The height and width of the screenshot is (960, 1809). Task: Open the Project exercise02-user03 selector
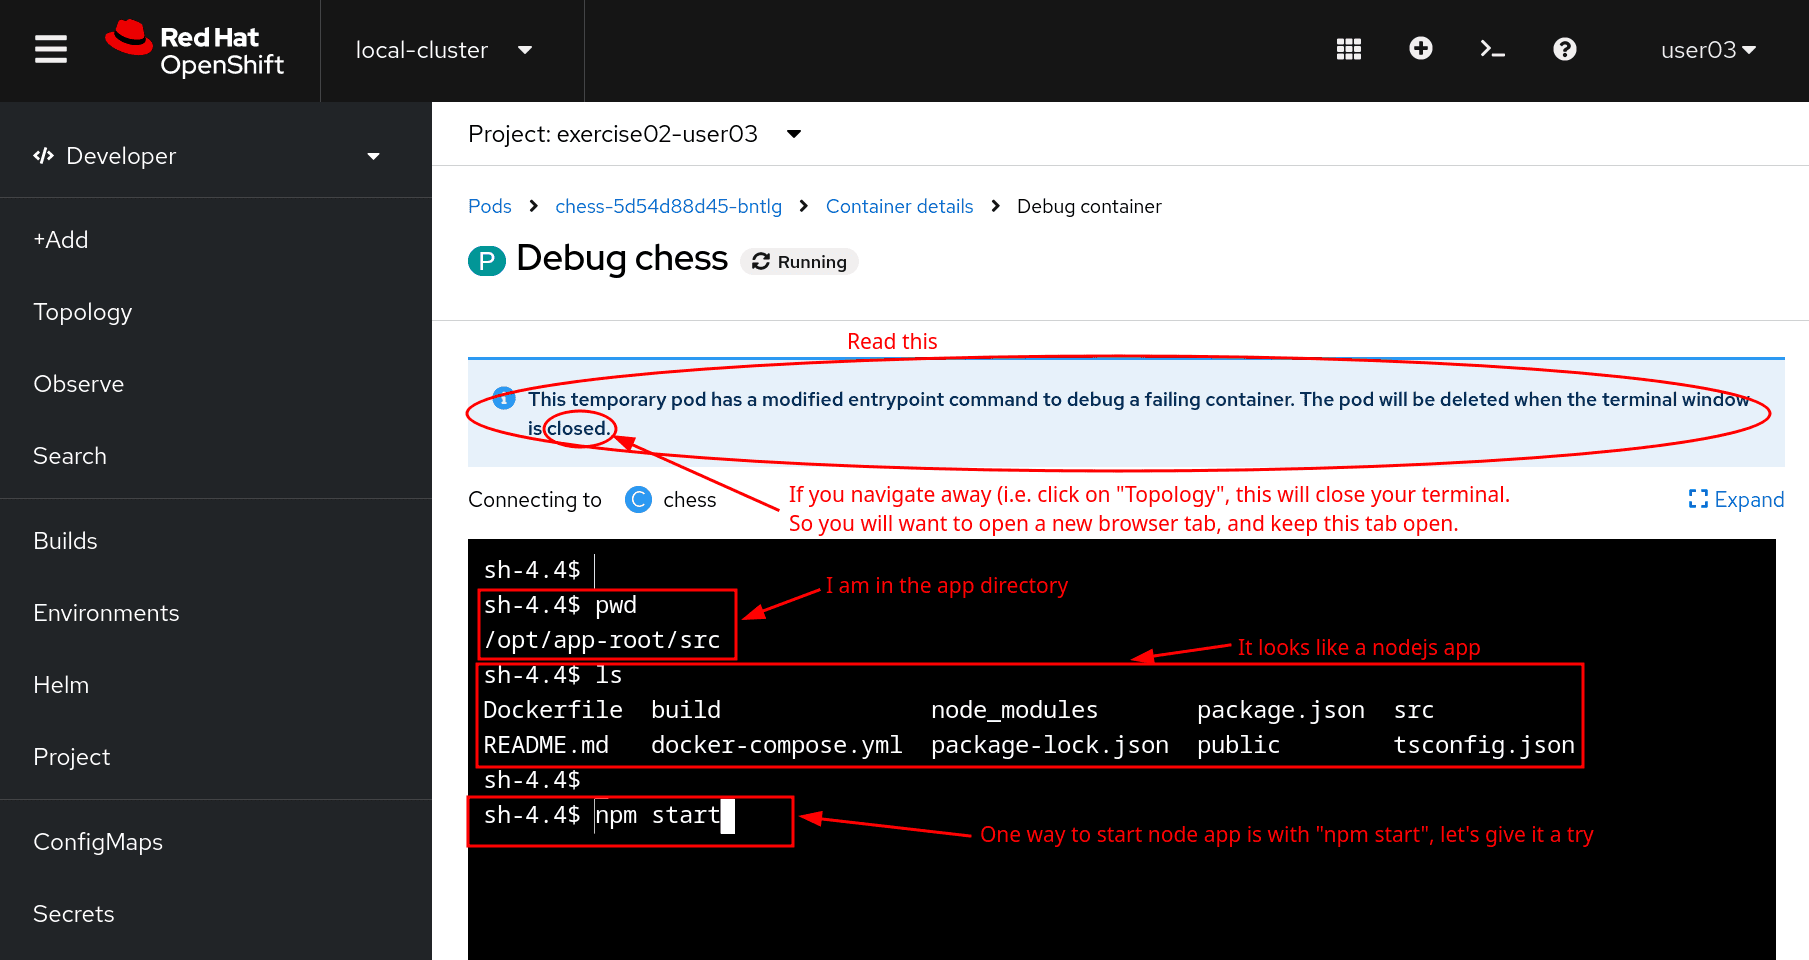[x=635, y=134]
